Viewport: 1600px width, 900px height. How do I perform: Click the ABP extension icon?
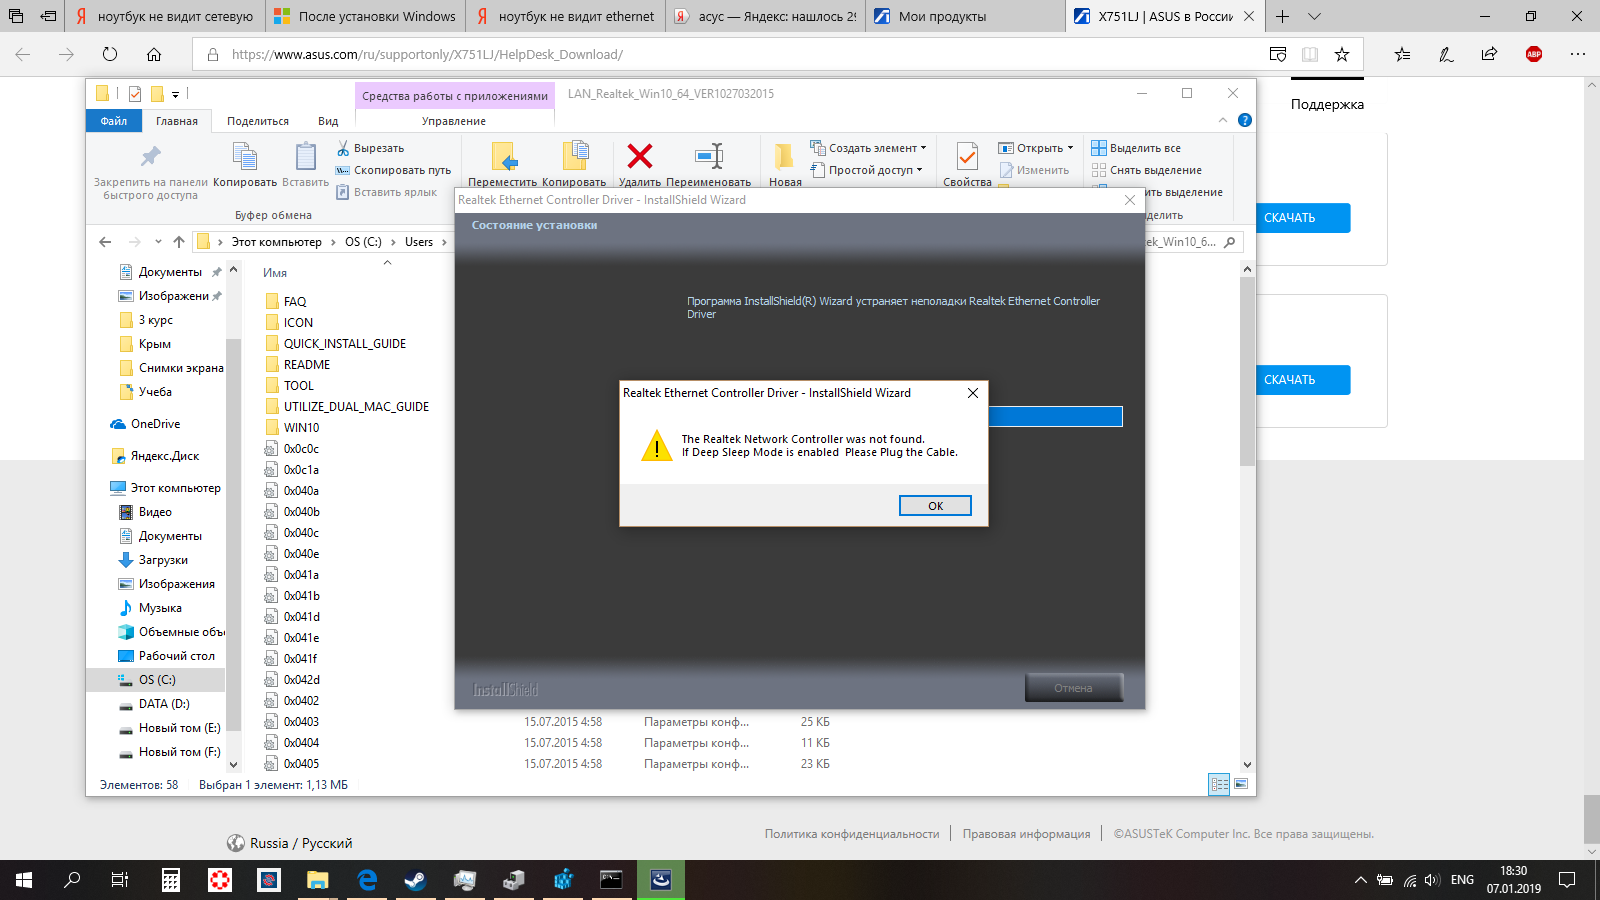coord(1534,54)
